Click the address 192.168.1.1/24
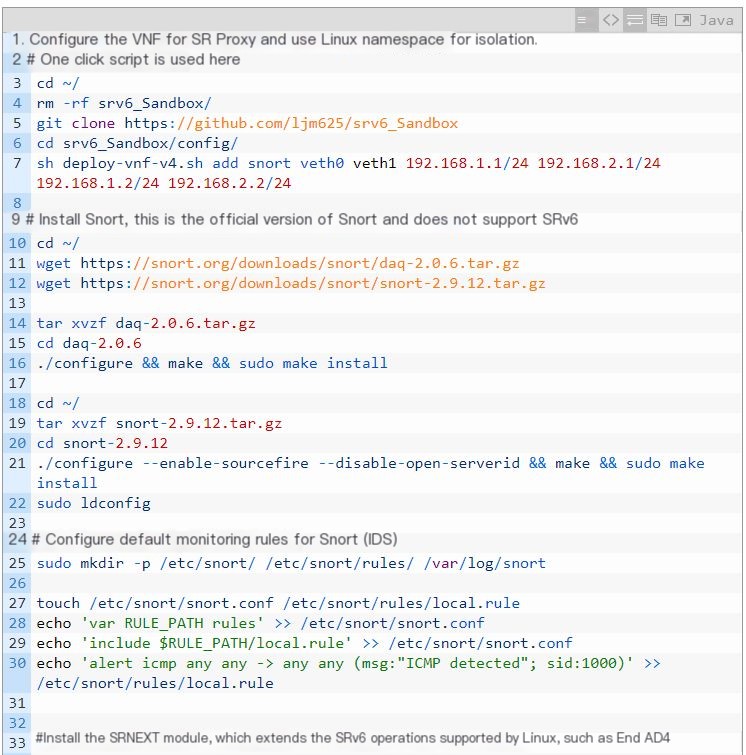The image size is (746, 755). pyautogui.click(x=467, y=163)
